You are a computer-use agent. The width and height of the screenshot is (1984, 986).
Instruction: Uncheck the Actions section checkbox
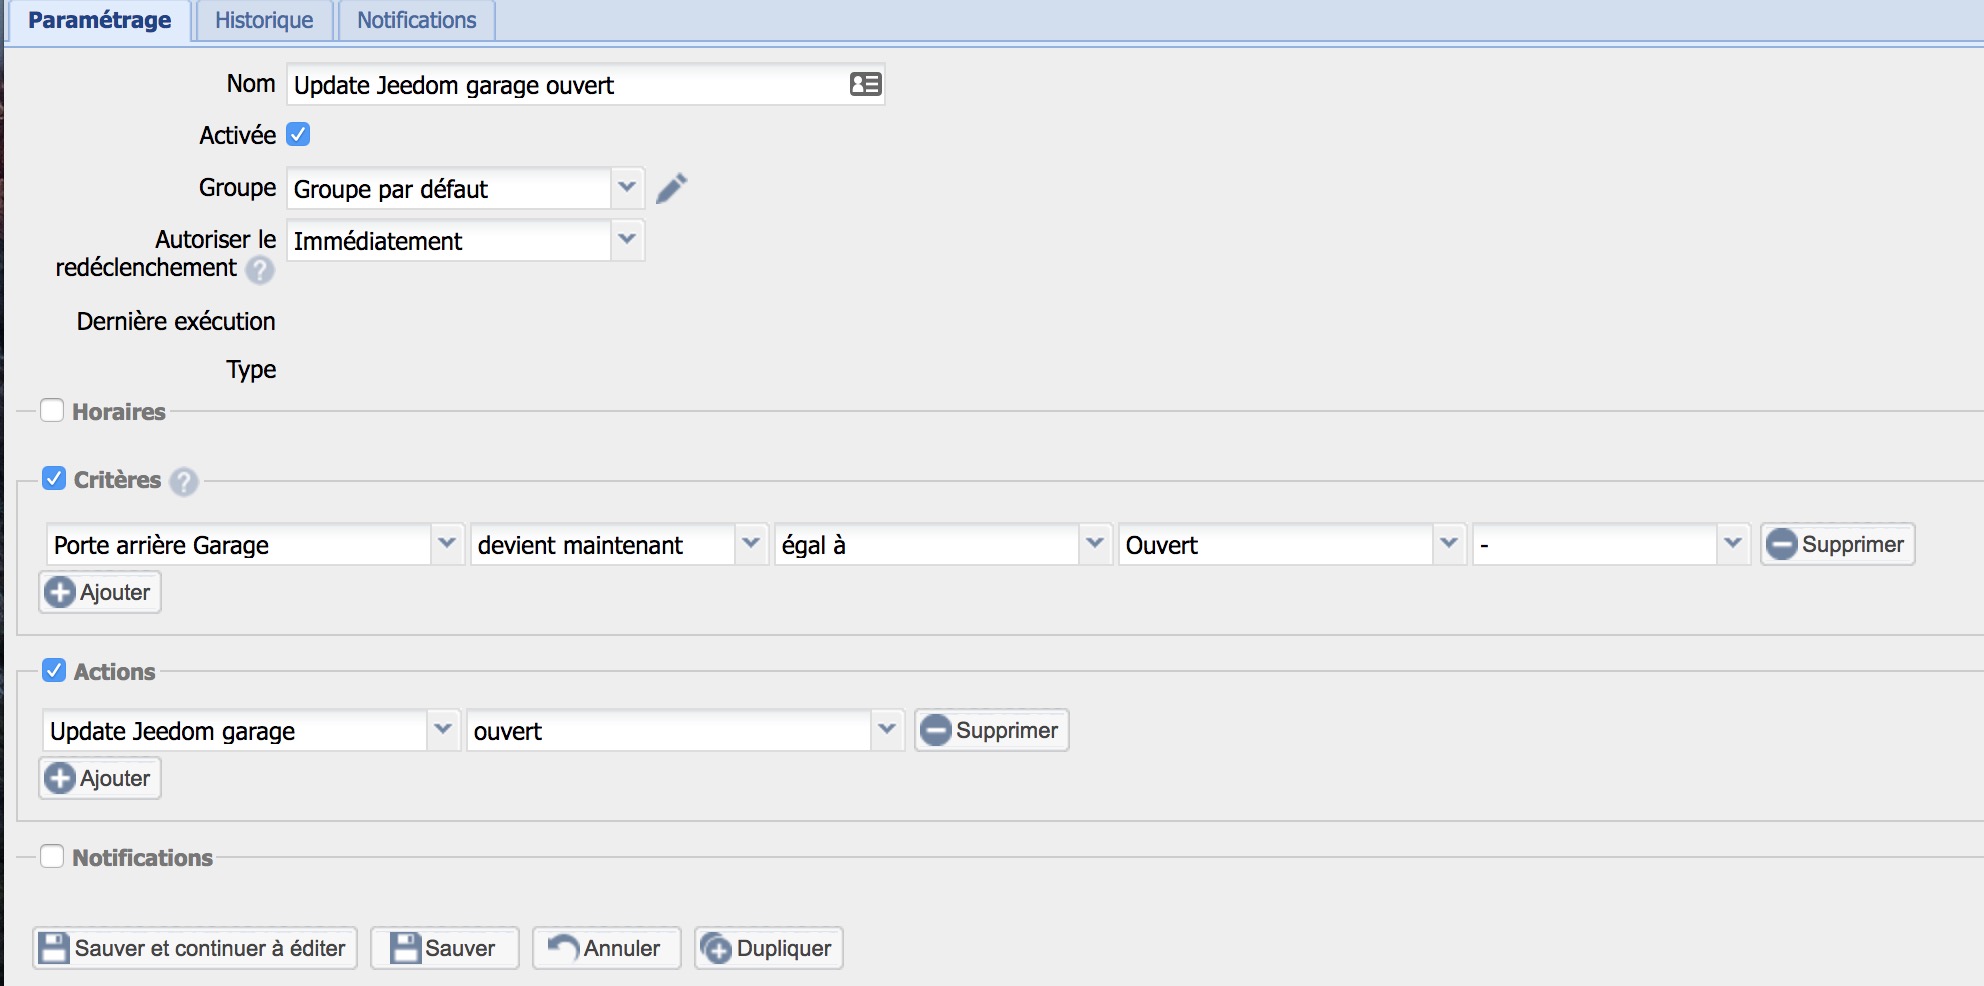point(54,670)
